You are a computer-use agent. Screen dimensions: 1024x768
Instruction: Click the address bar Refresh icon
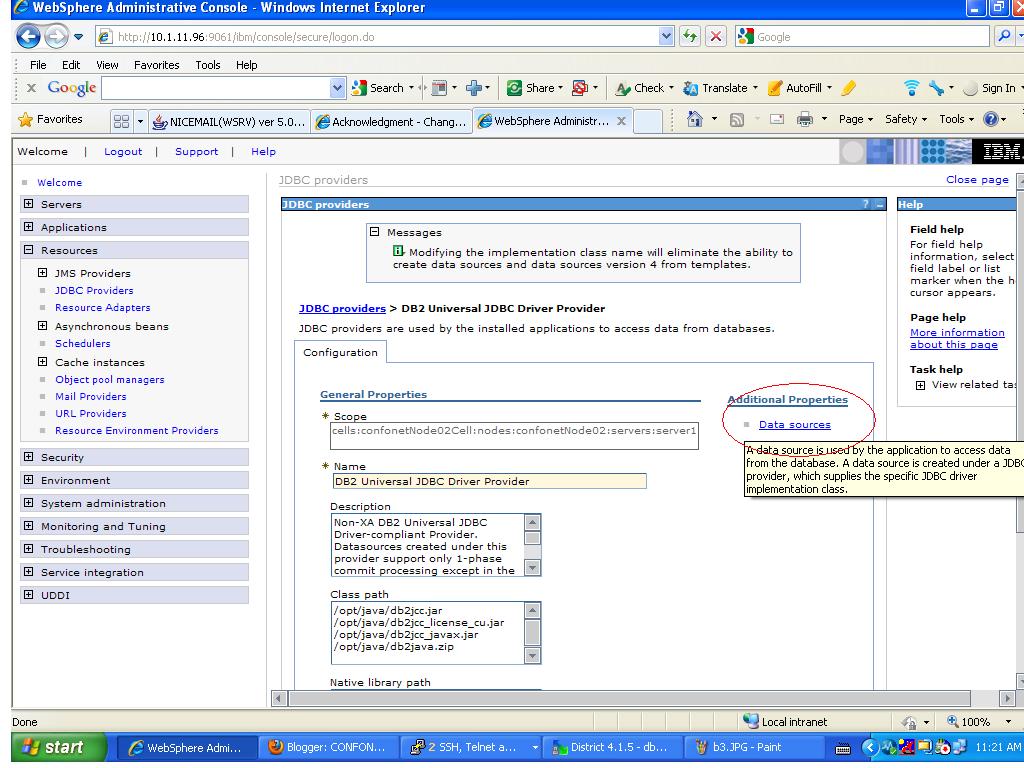pyautogui.click(x=690, y=37)
